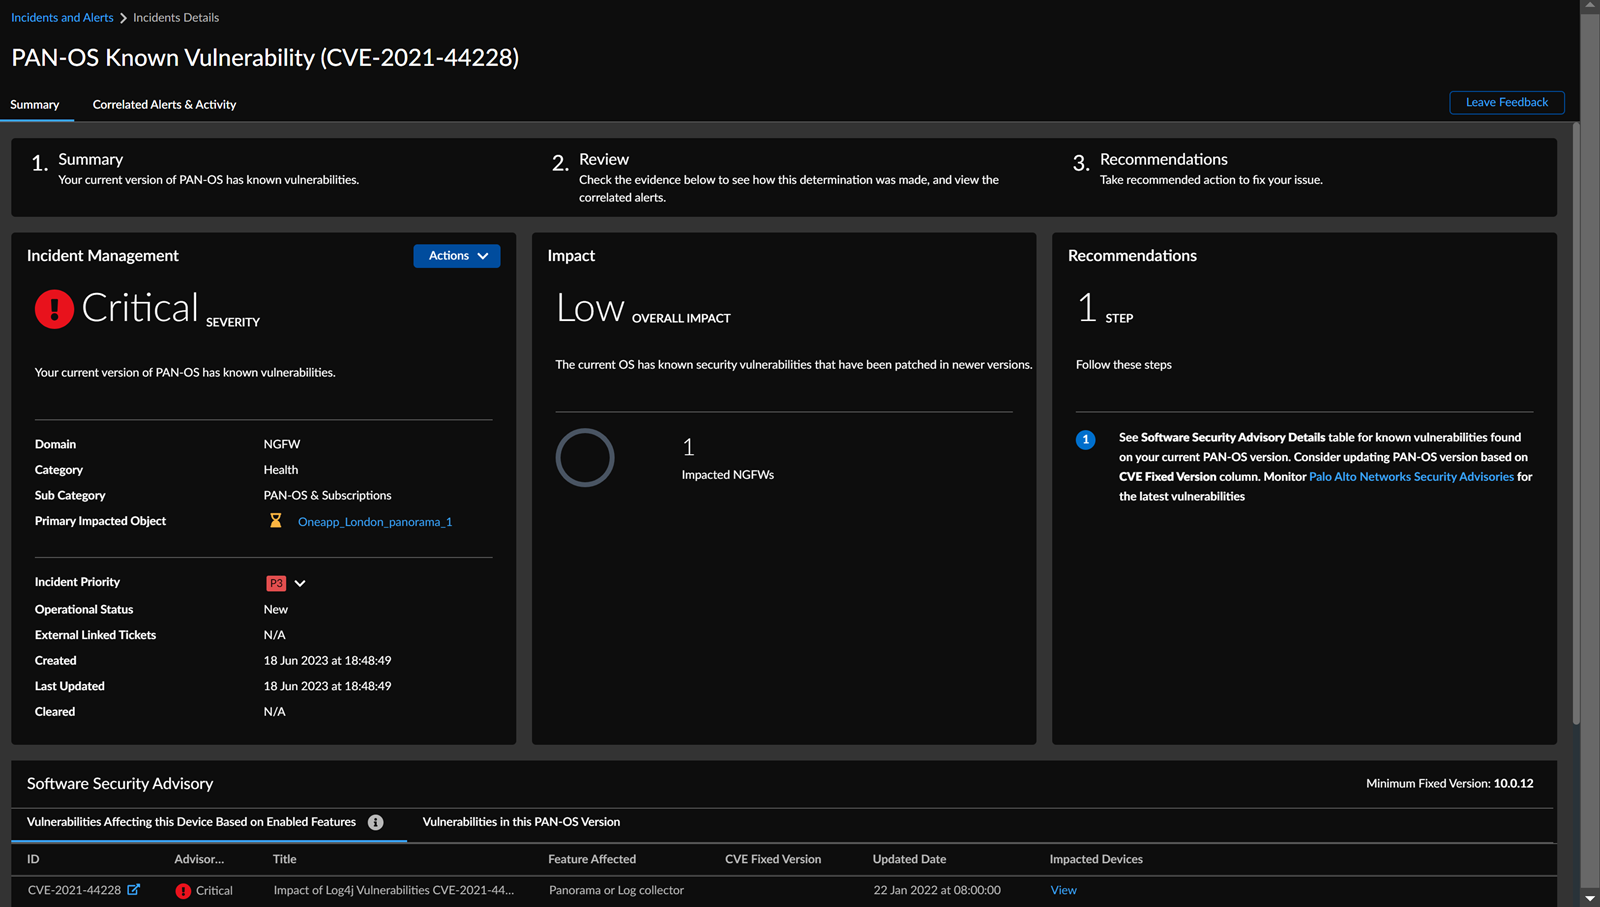Click the impacted NGFWs circle chart

[x=585, y=458]
